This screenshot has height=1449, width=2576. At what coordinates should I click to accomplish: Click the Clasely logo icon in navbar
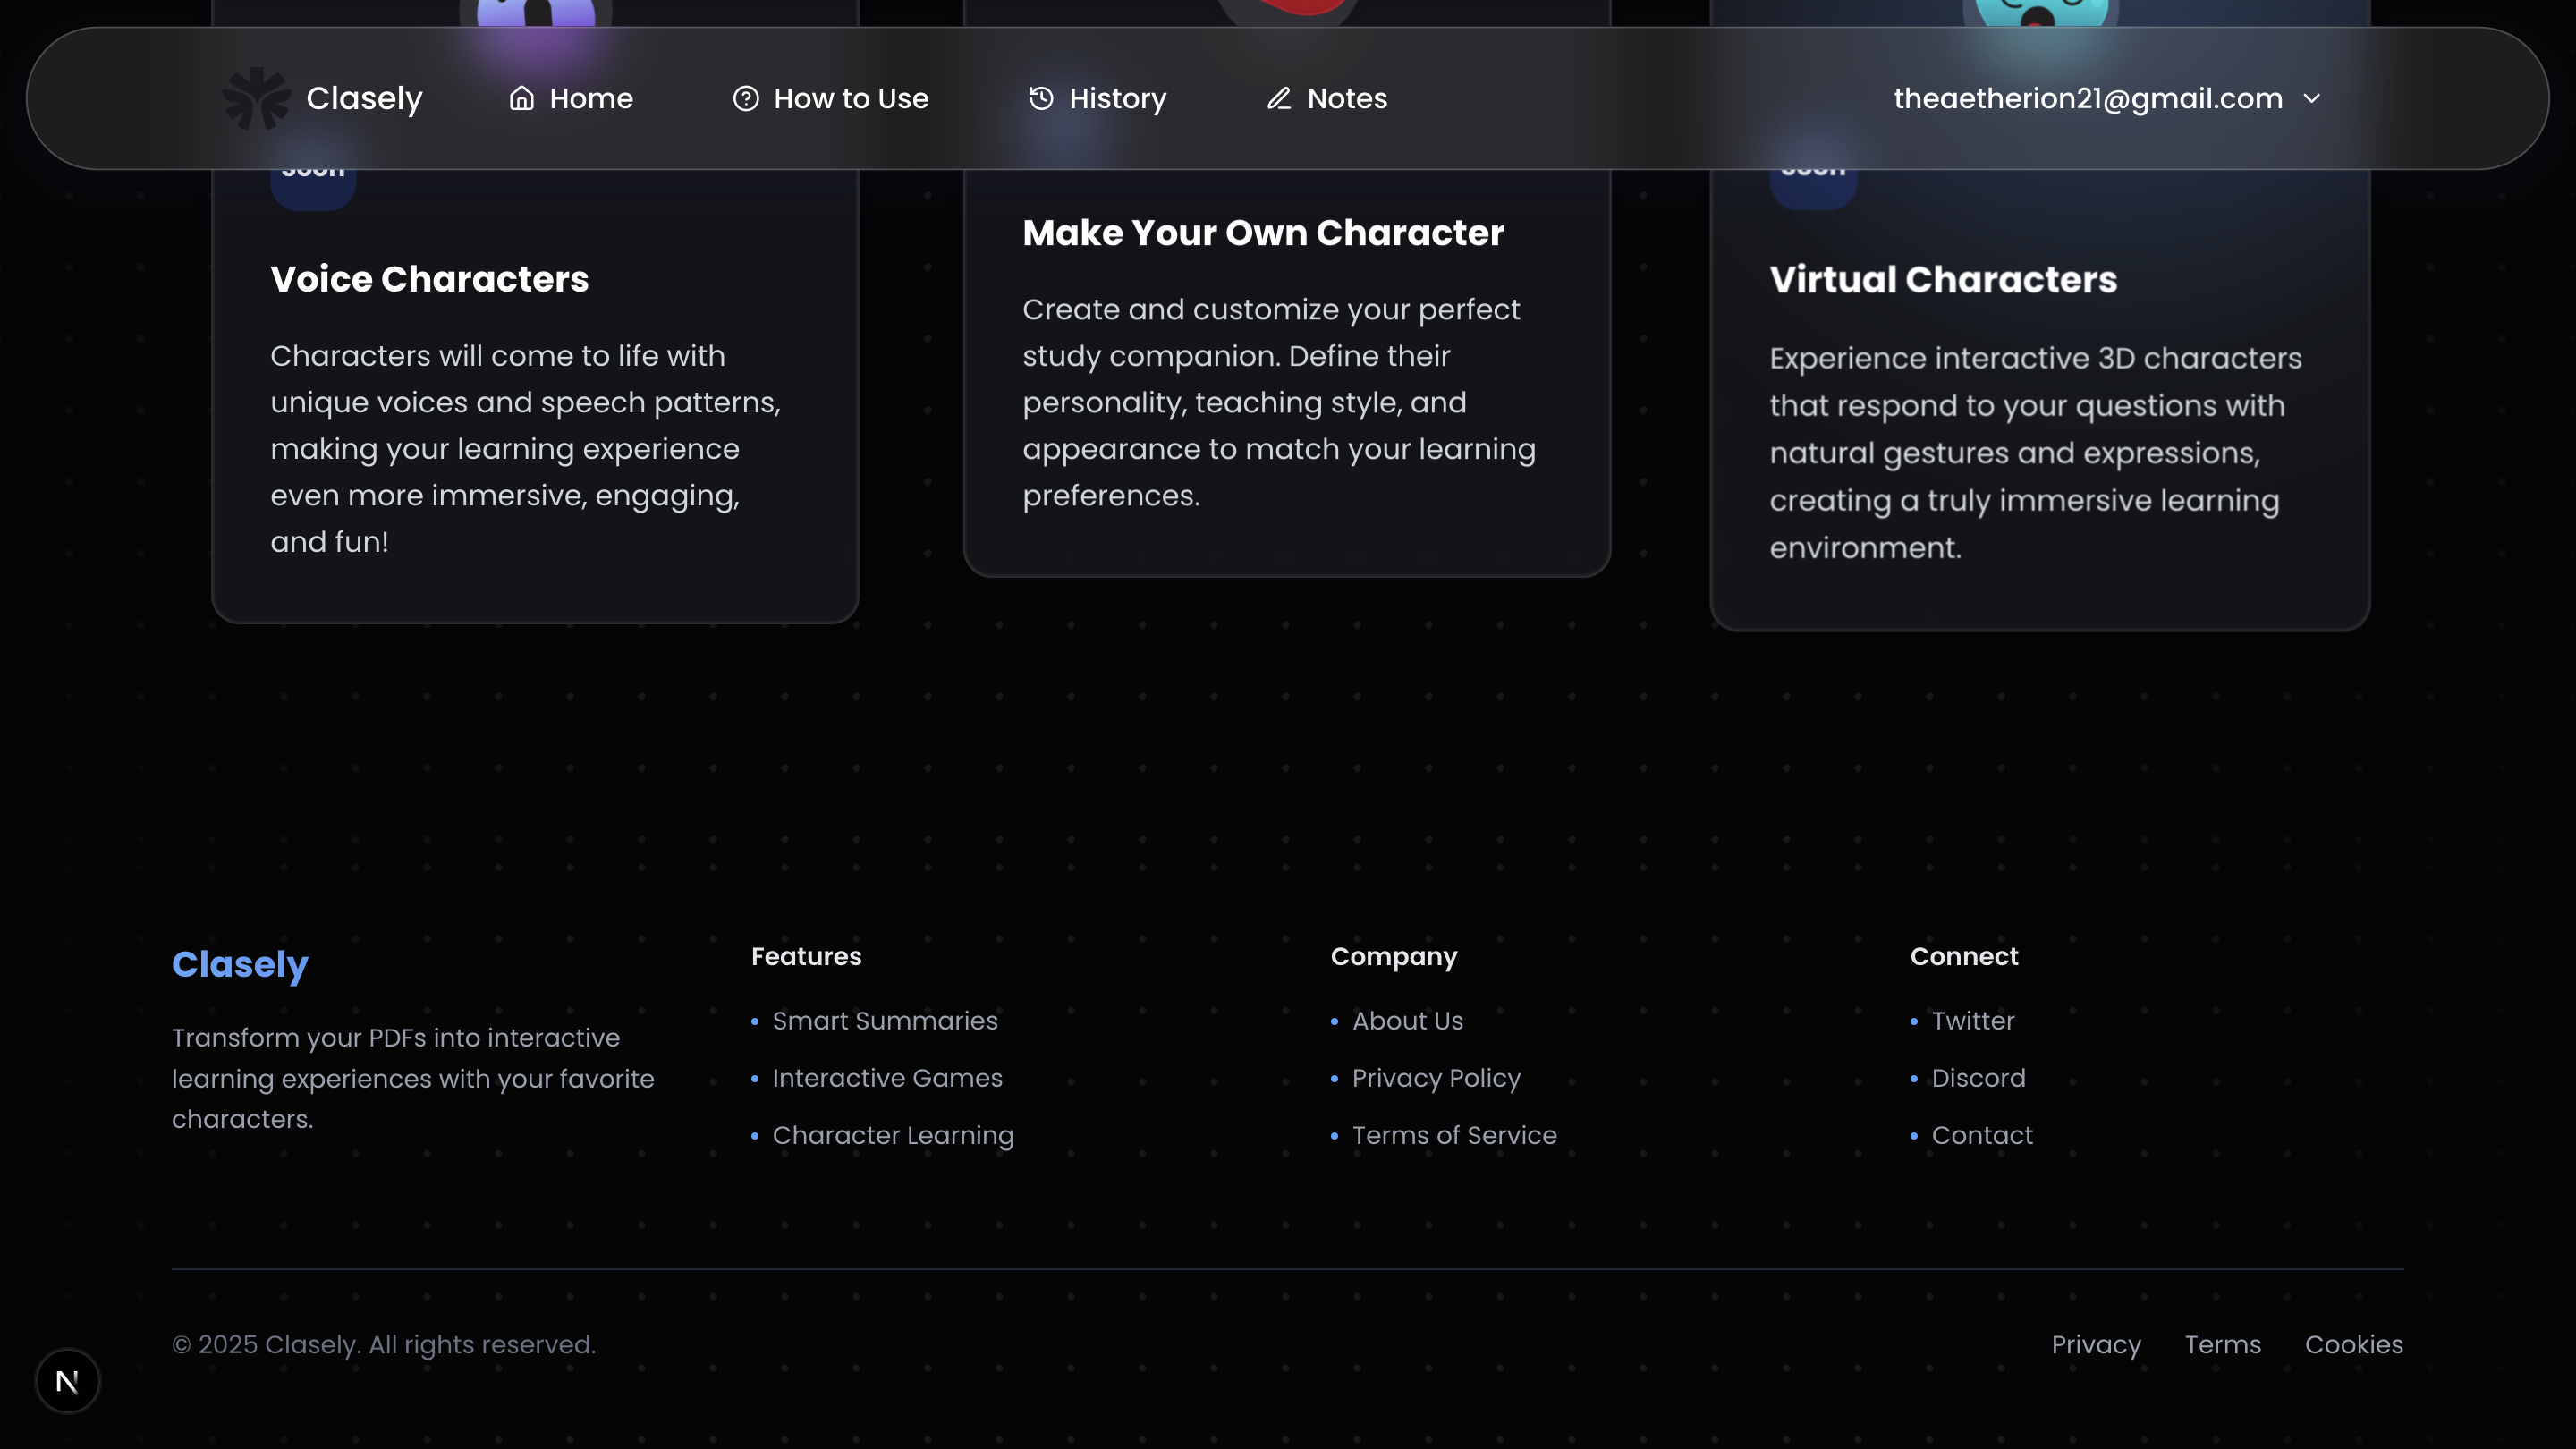(x=256, y=98)
